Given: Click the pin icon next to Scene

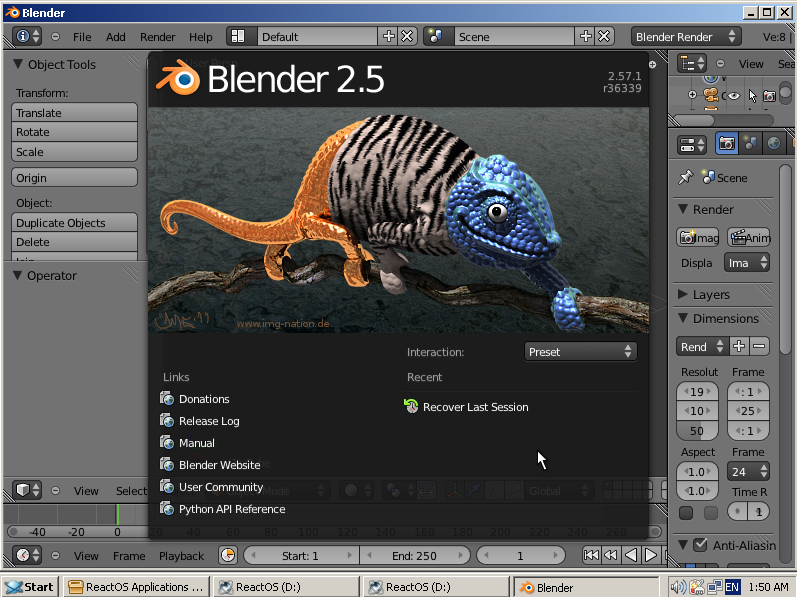Looking at the screenshot, I should [686, 177].
